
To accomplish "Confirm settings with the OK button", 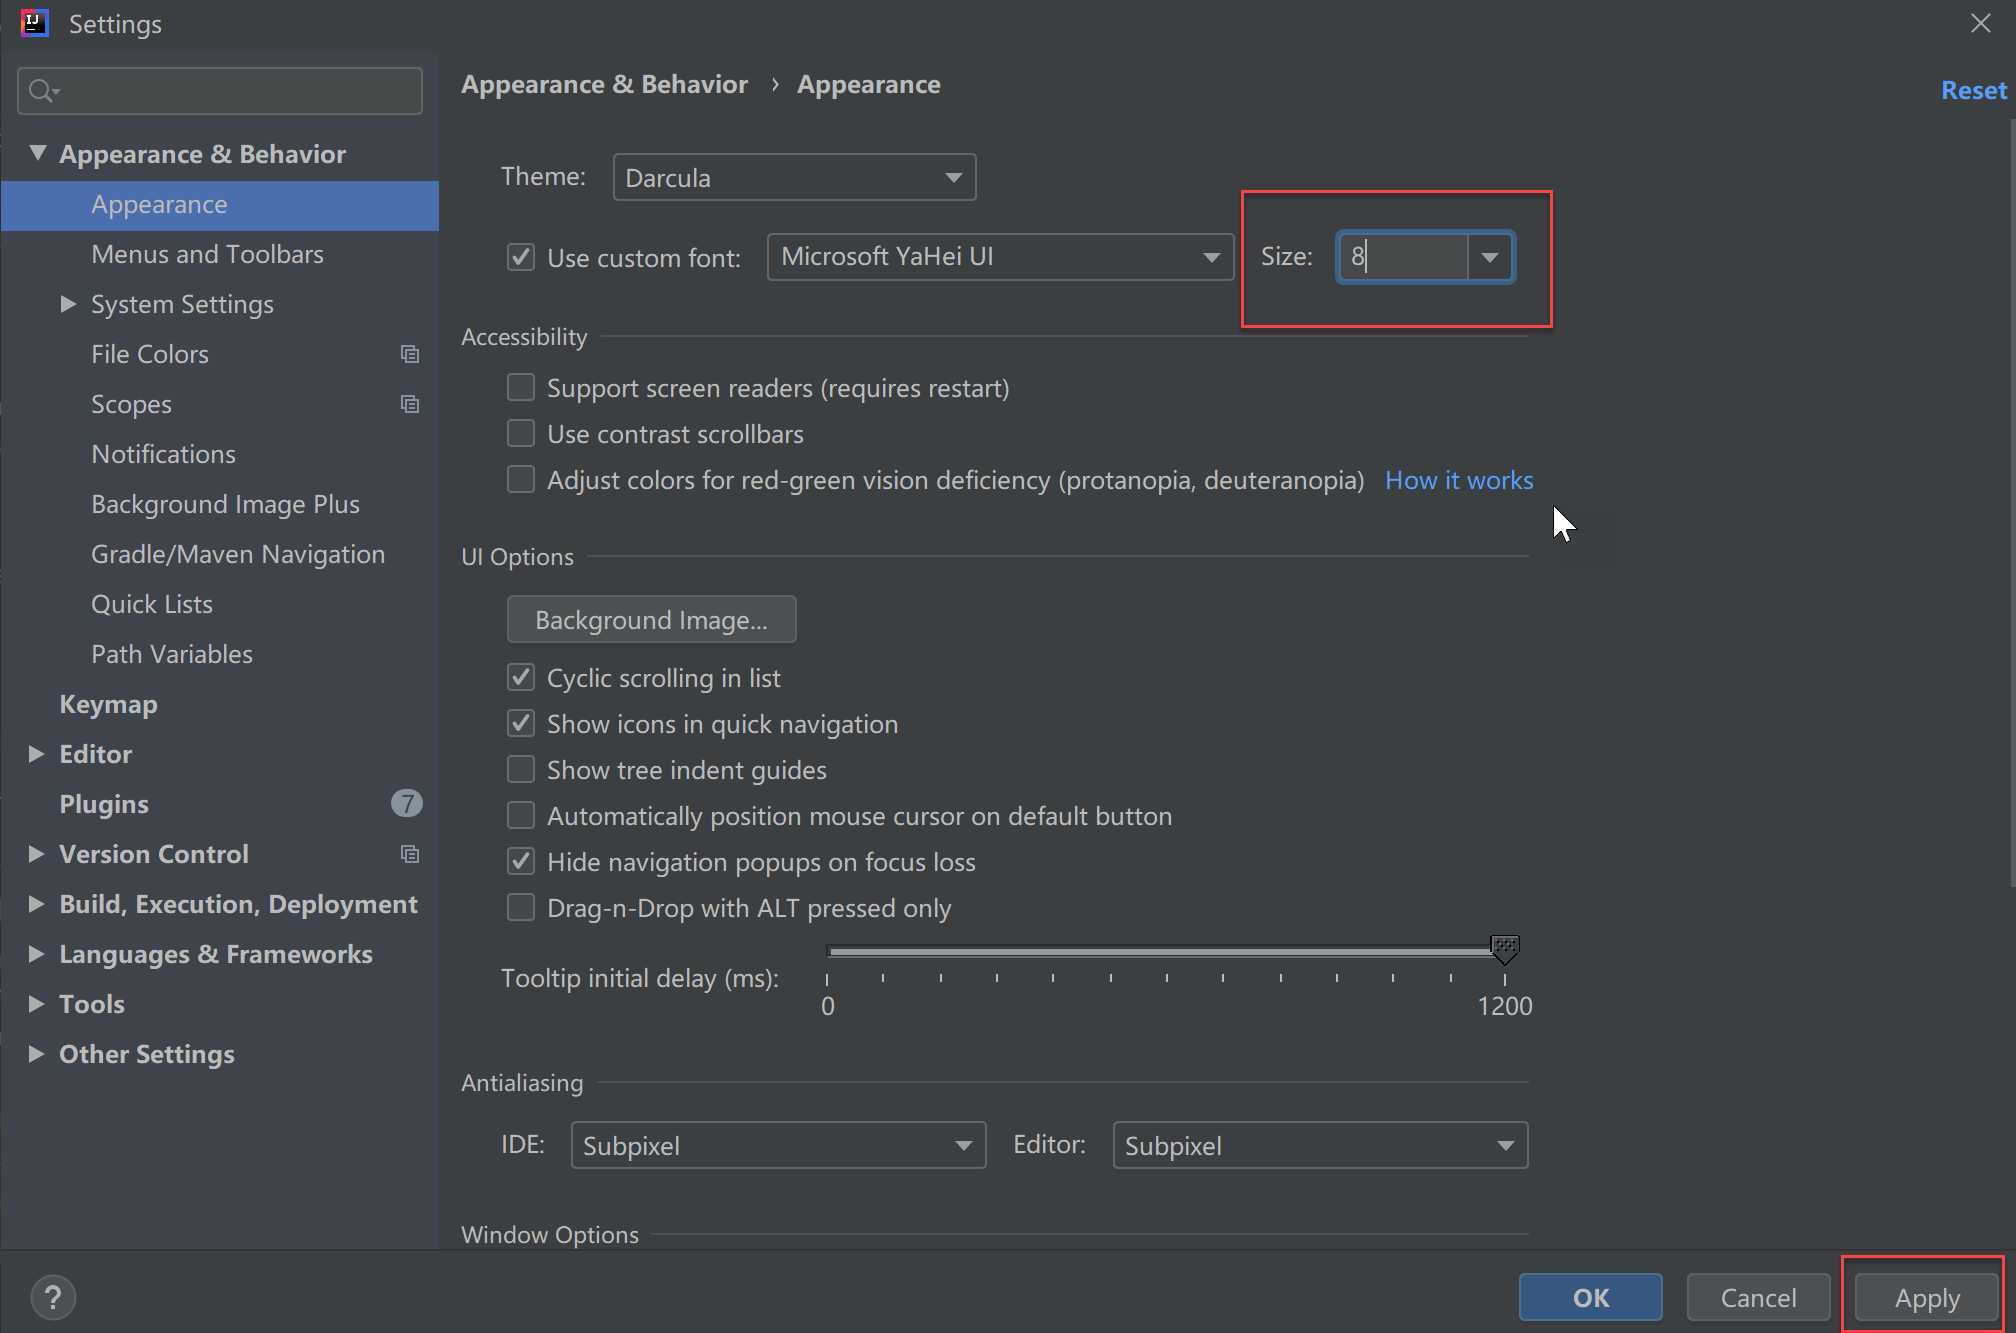I will [1590, 1298].
